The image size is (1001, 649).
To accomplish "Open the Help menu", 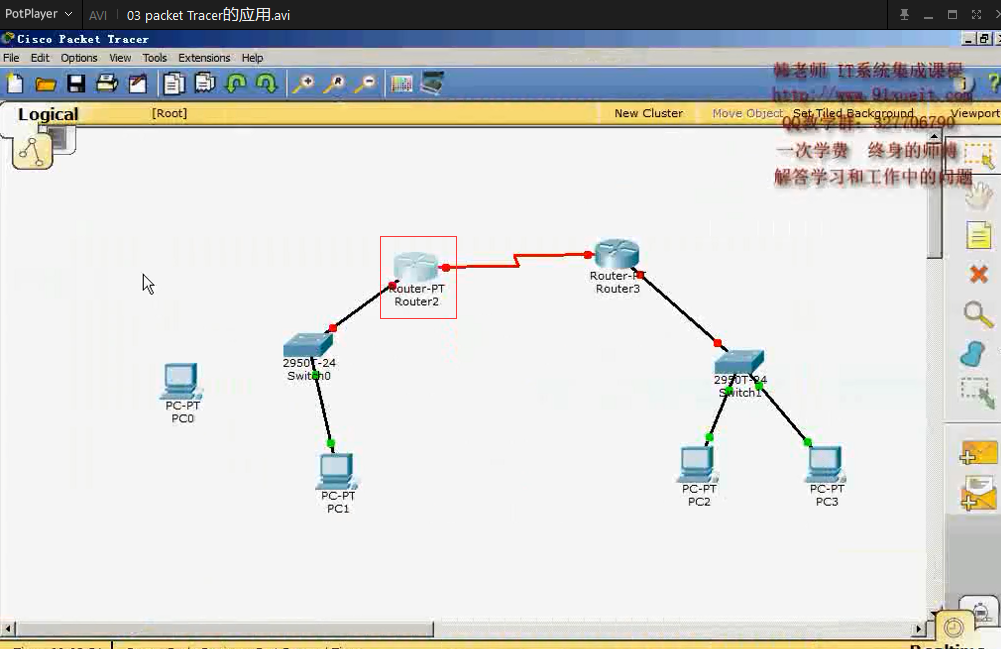I will point(252,58).
